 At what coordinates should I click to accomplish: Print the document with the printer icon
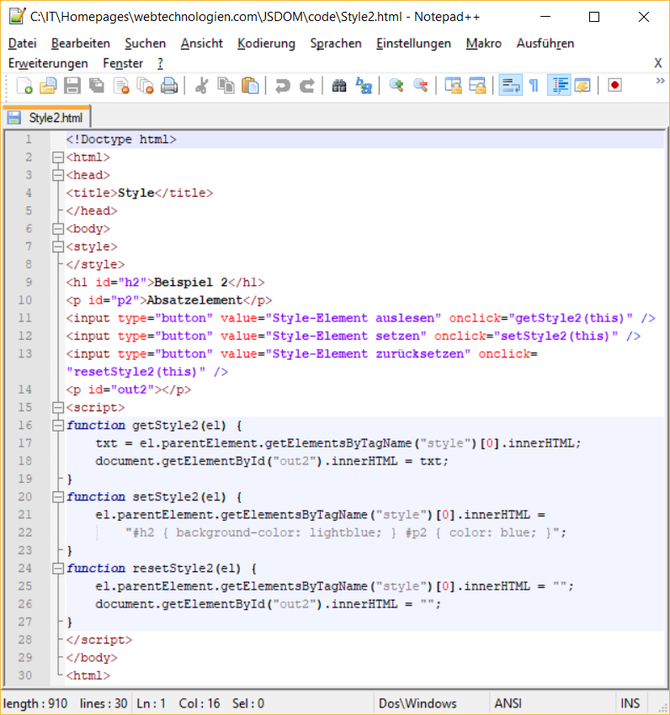tap(169, 85)
